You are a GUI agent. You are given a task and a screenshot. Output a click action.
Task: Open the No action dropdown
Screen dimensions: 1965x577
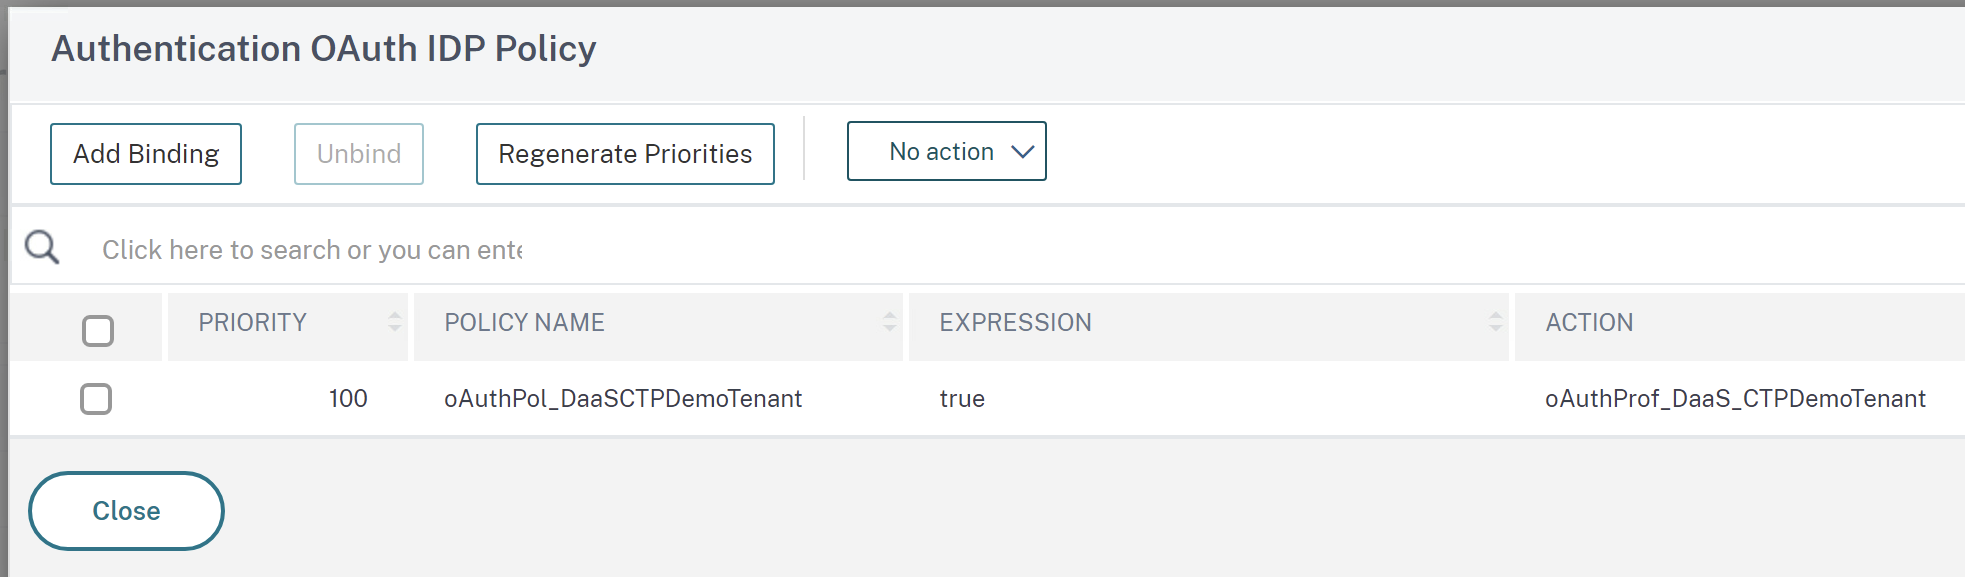click(946, 151)
